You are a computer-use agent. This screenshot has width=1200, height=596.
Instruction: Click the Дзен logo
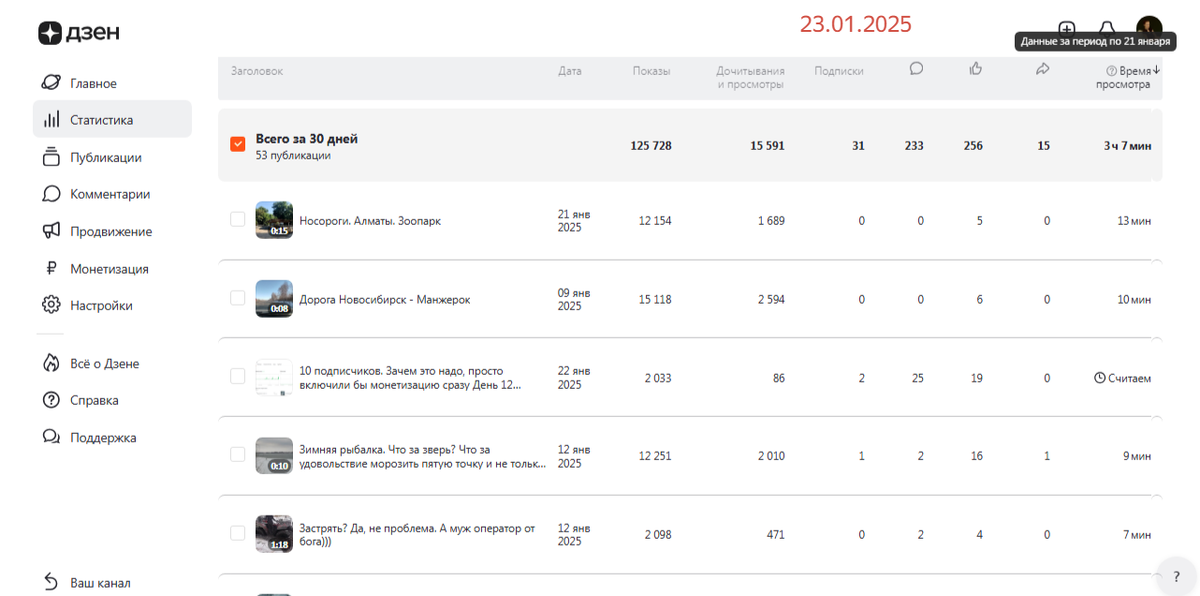tap(79, 33)
